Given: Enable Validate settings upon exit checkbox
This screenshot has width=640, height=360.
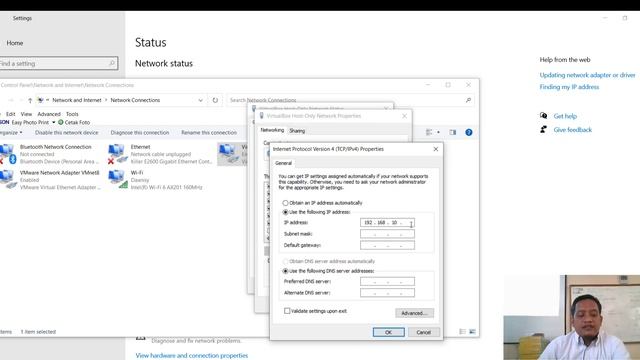Looking at the screenshot, I should [287, 311].
